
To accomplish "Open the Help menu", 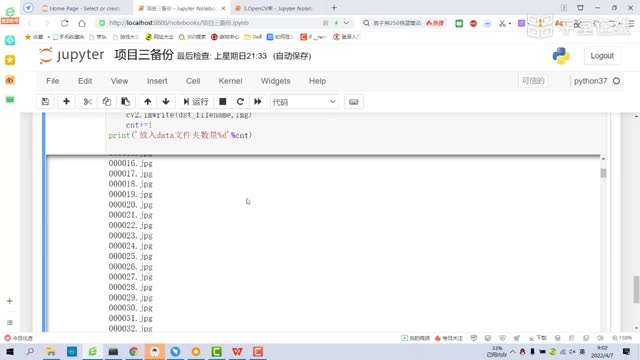I will [x=317, y=81].
